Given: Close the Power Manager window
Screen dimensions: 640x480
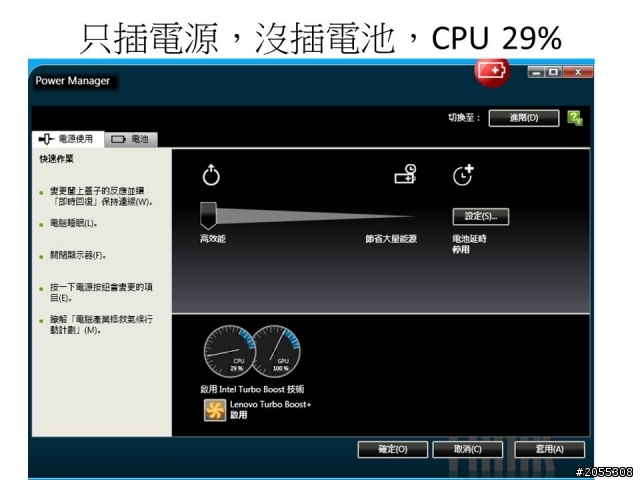Looking at the screenshot, I should pyautogui.click(x=578, y=72).
